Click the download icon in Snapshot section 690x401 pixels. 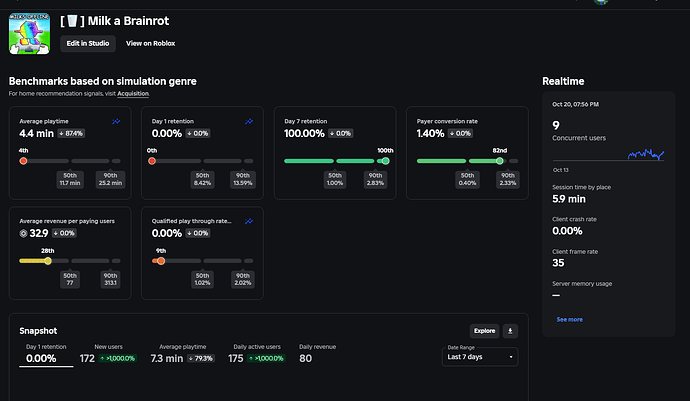click(x=511, y=330)
